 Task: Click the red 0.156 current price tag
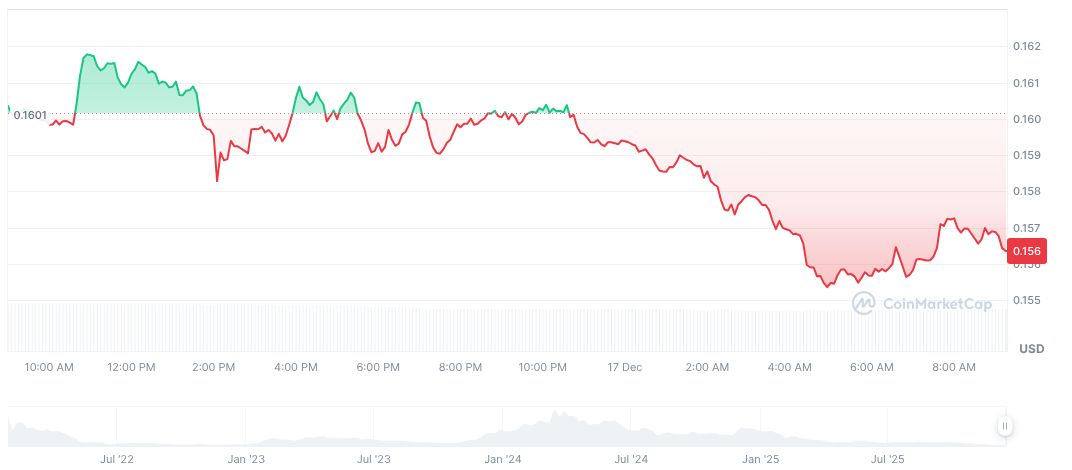pyautogui.click(x=1026, y=252)
